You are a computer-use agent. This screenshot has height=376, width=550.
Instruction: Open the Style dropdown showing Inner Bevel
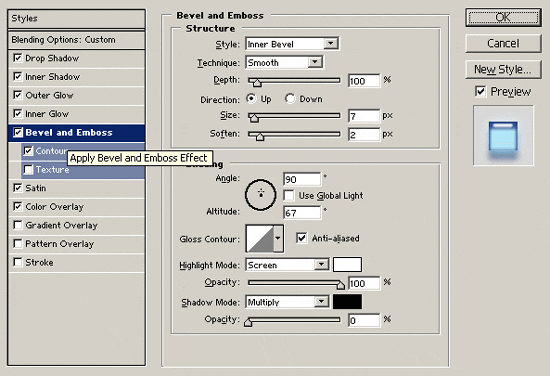pyautogui.click(x=292, y=44)
